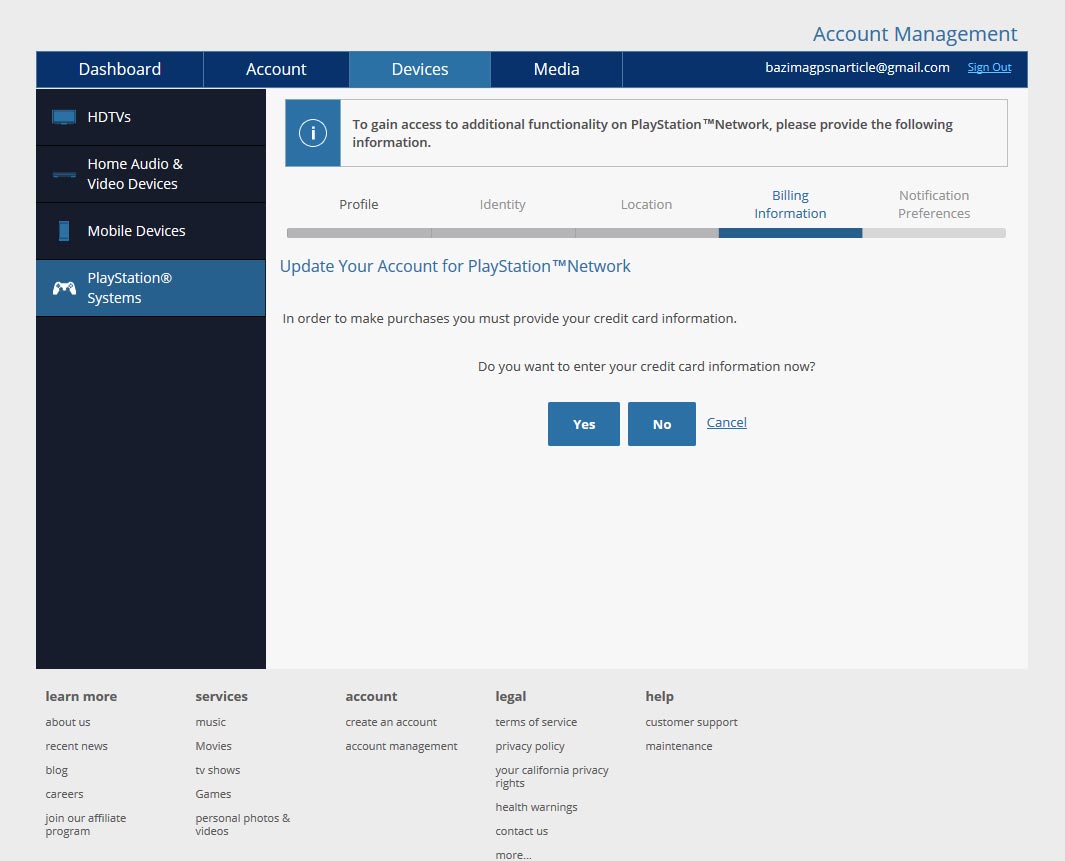This screenshot has width=1065, height=861.
Task: Select the Devices tab
Action: click(x=420, y=69)
